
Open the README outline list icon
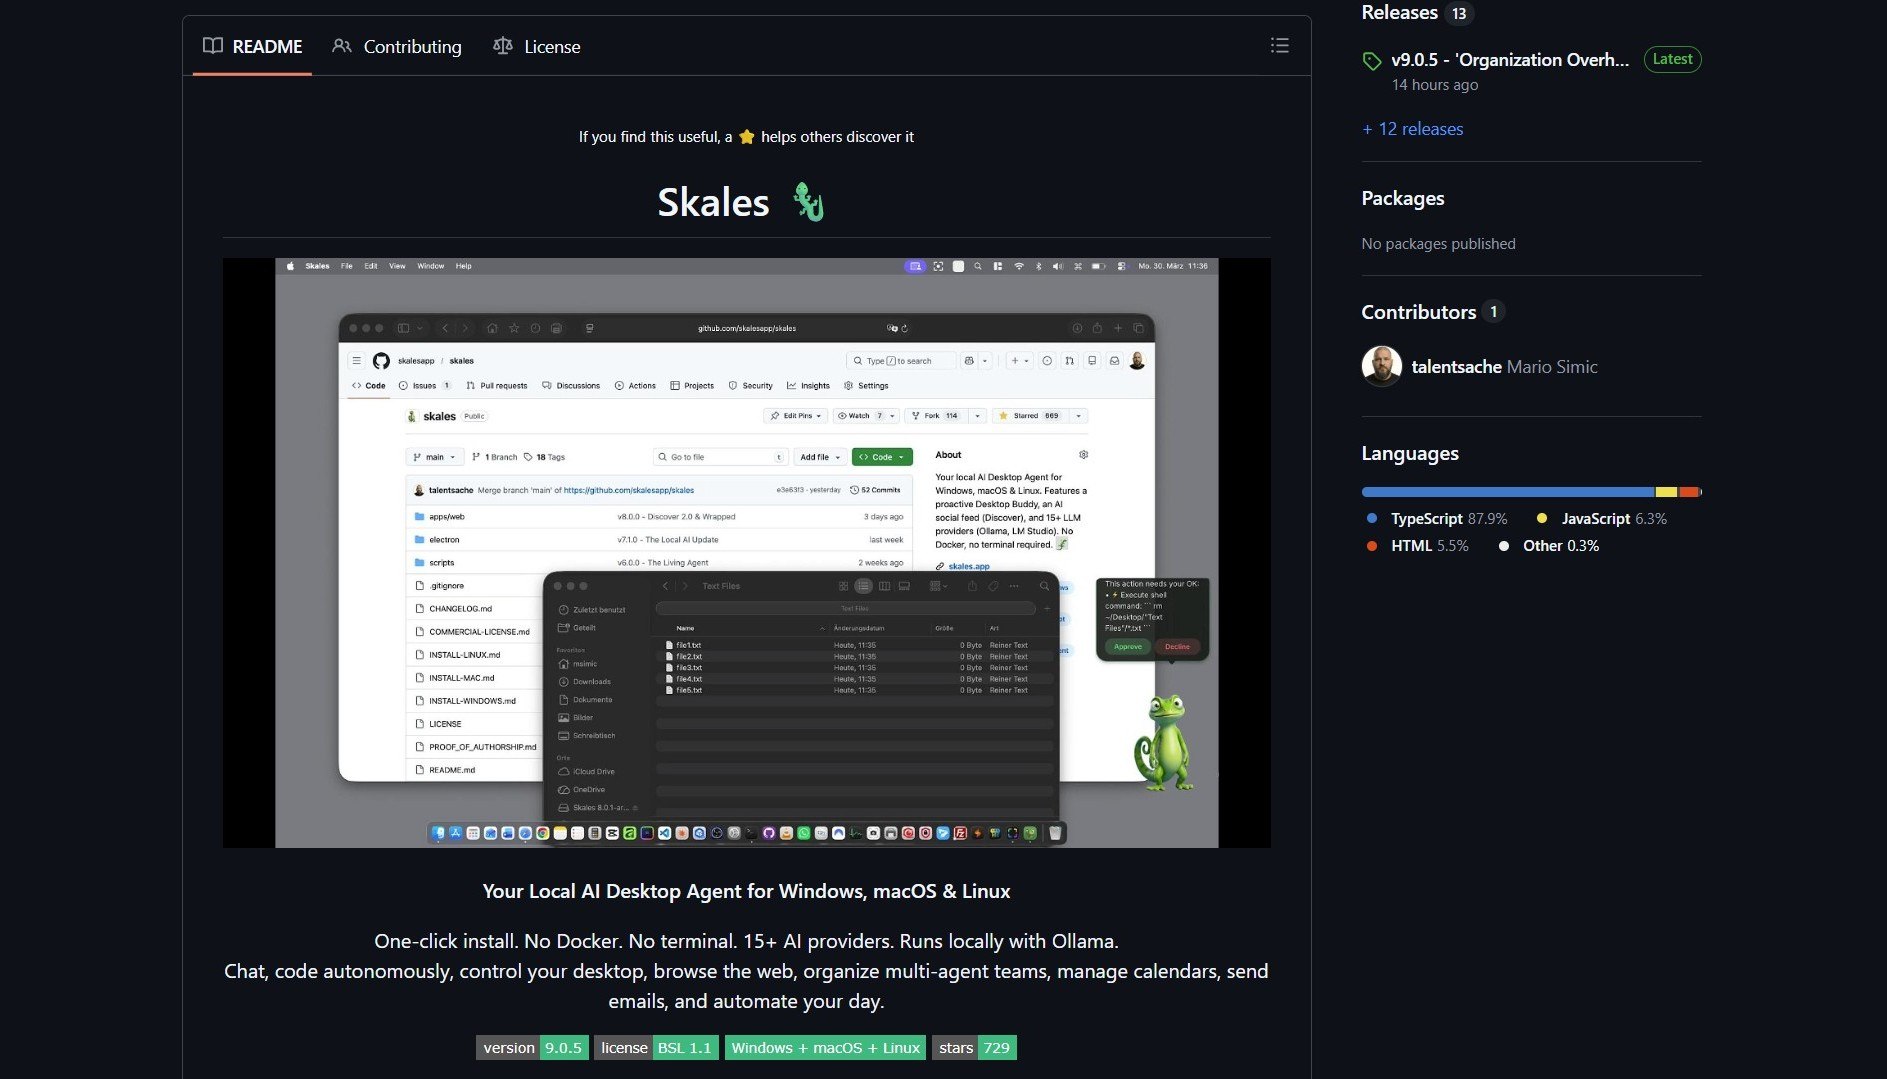1279,45
